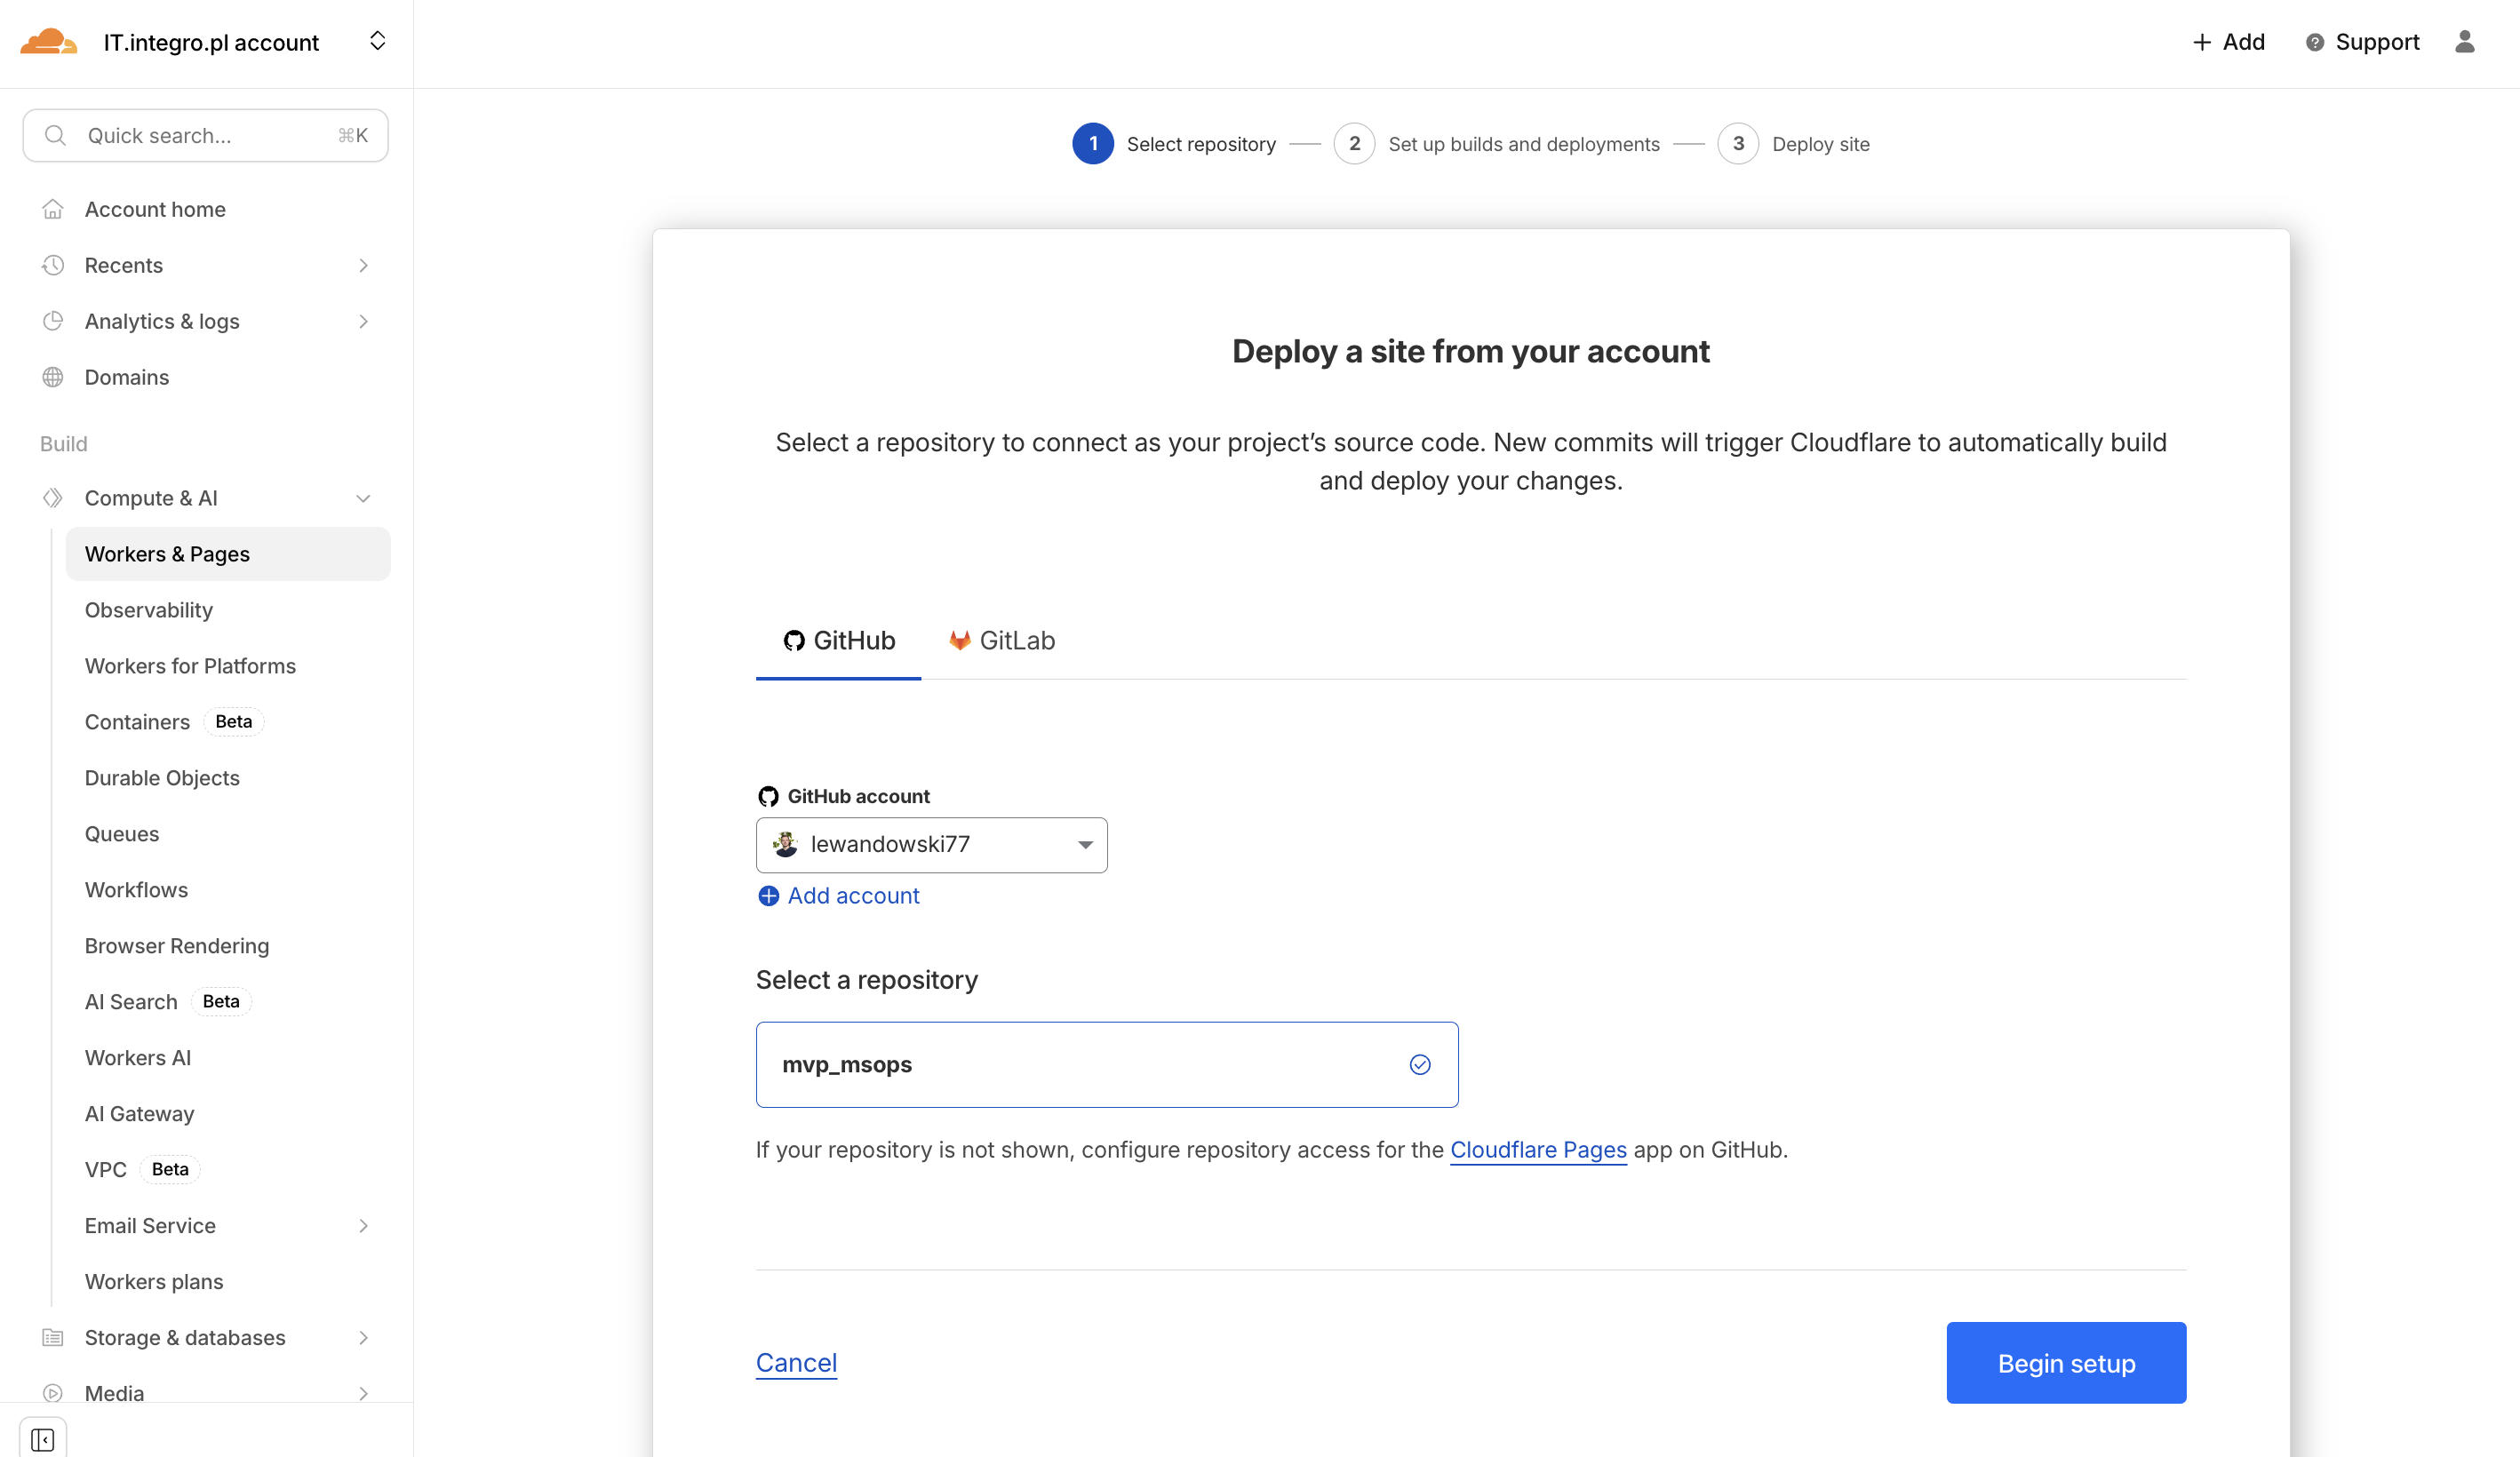This screenshot has width=2520, height=1457.
Task: Select the GitHub tab
Action: click(838, 641)
